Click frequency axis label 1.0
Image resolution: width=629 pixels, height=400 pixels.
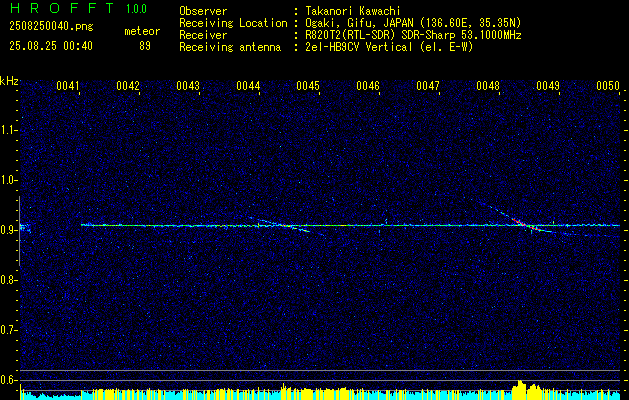(8, 180)
